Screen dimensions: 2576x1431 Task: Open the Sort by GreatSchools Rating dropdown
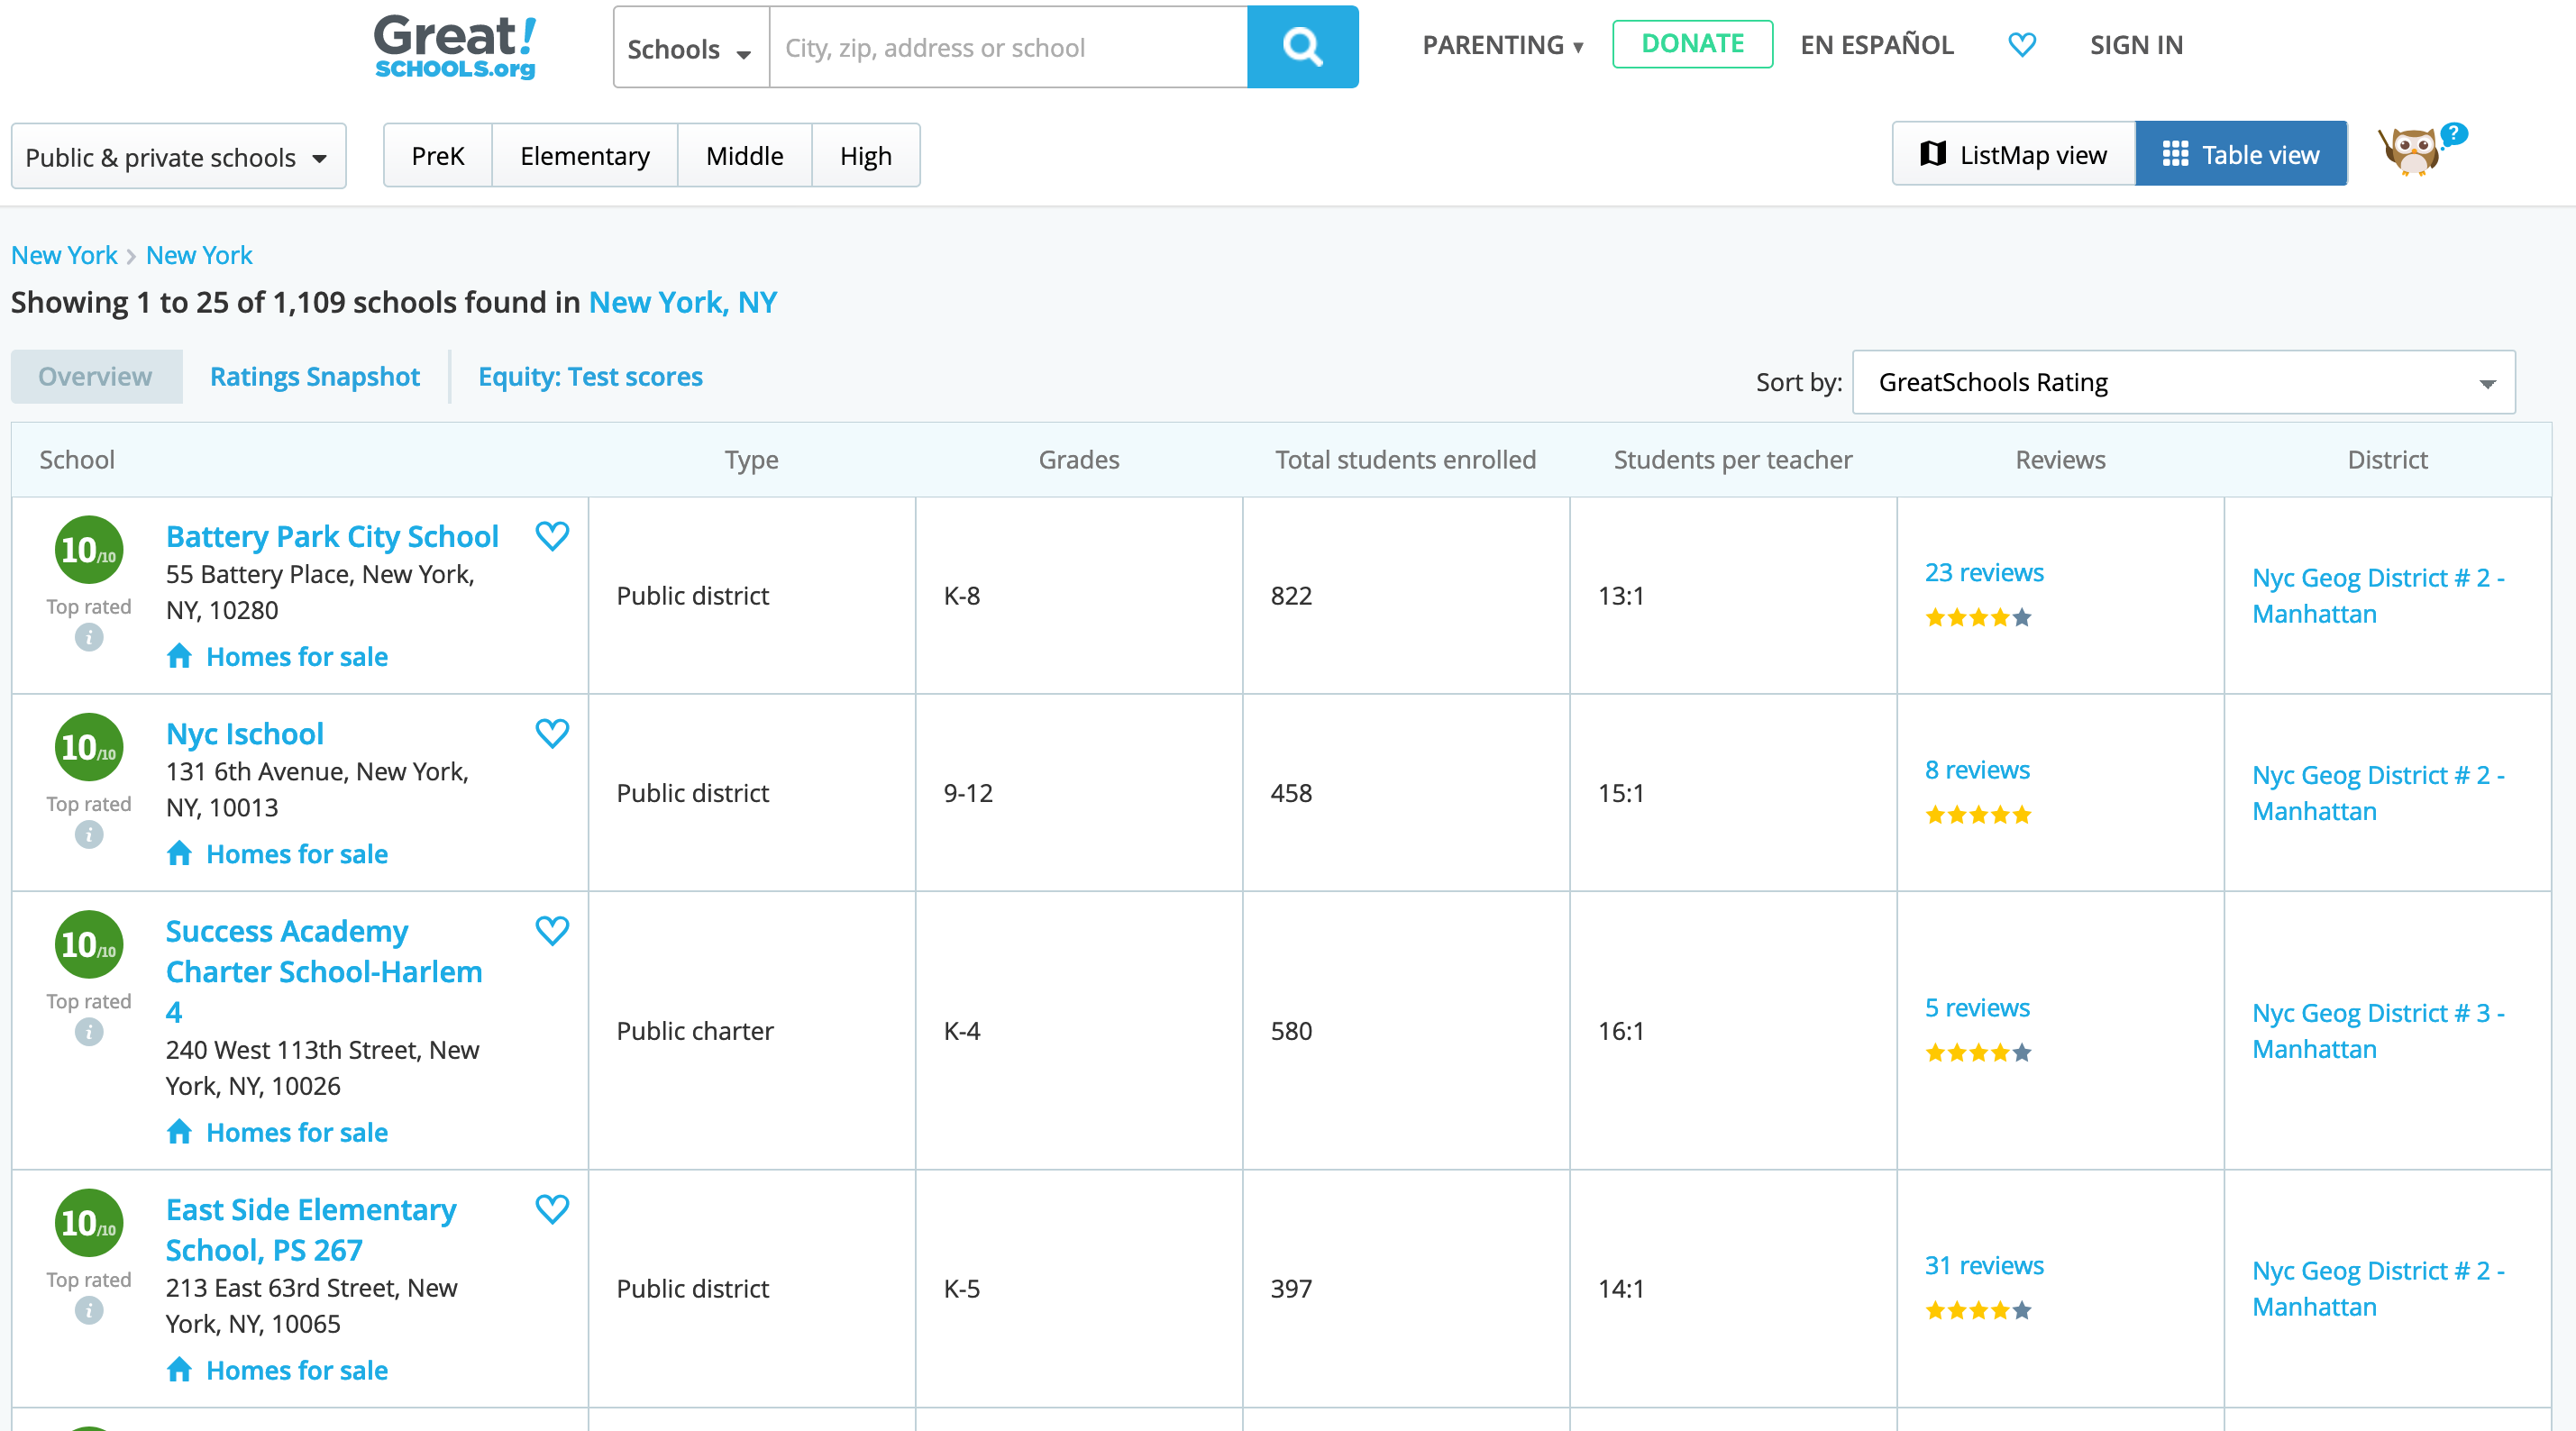pyautogui.click(x=2183, y=382)
